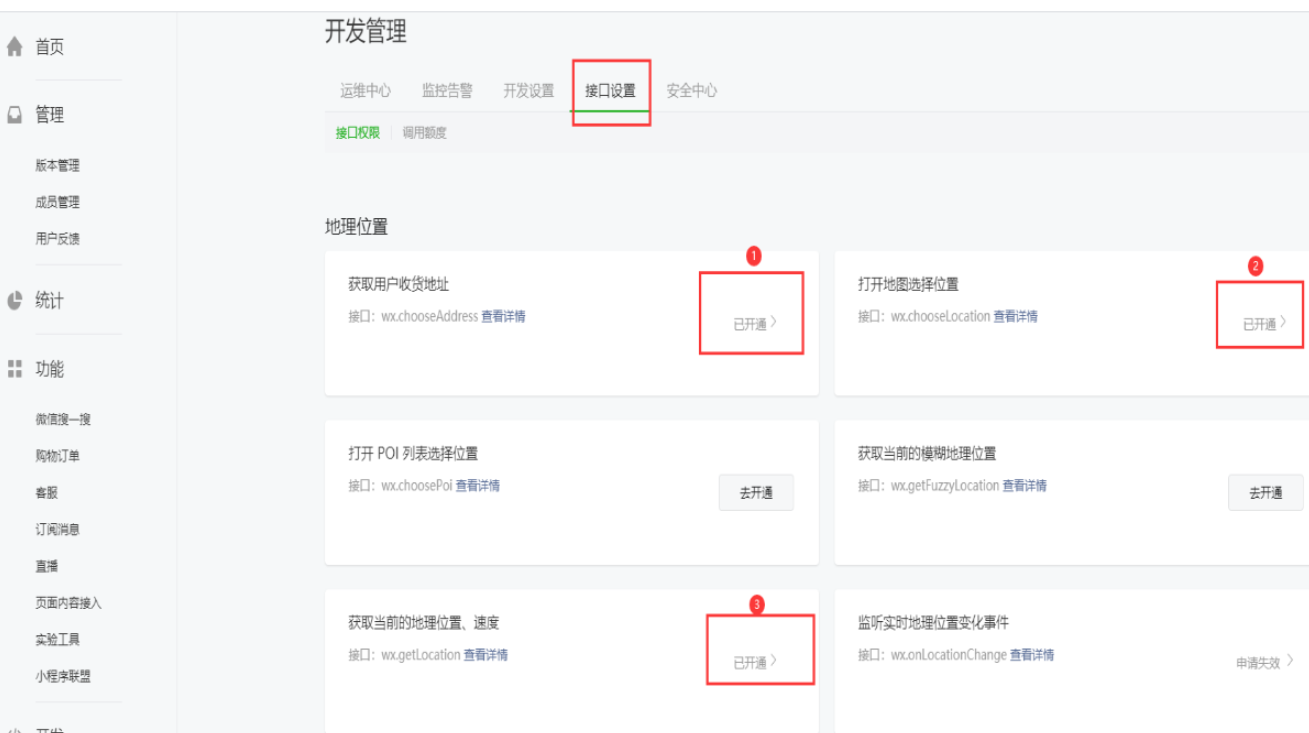Viewport: 1309px width, 733px height.
Task: Expand 已开通 chevron for wx.chooseAddress
Action: coord(773,323)
